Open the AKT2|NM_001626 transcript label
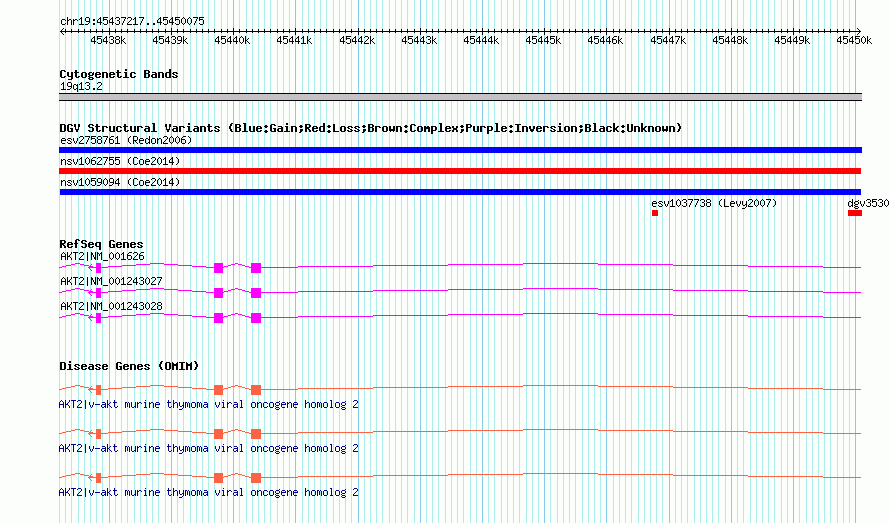Viewport: 890px width, 523px height. pos(102,256)
